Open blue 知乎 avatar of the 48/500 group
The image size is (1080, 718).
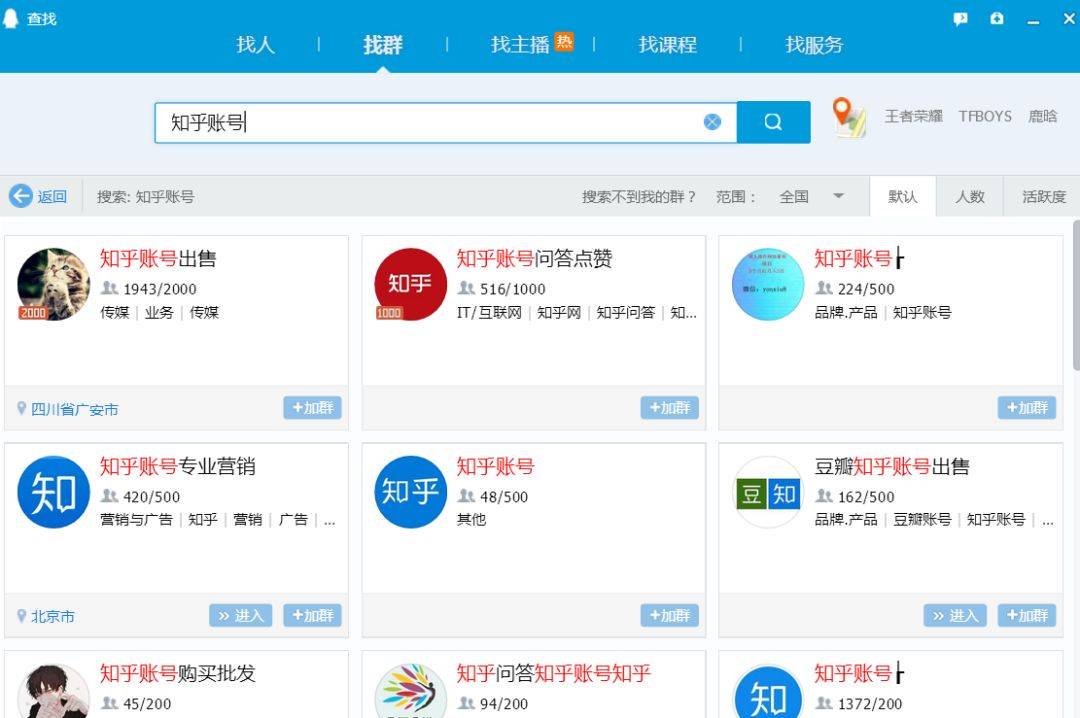pos(411,492)
